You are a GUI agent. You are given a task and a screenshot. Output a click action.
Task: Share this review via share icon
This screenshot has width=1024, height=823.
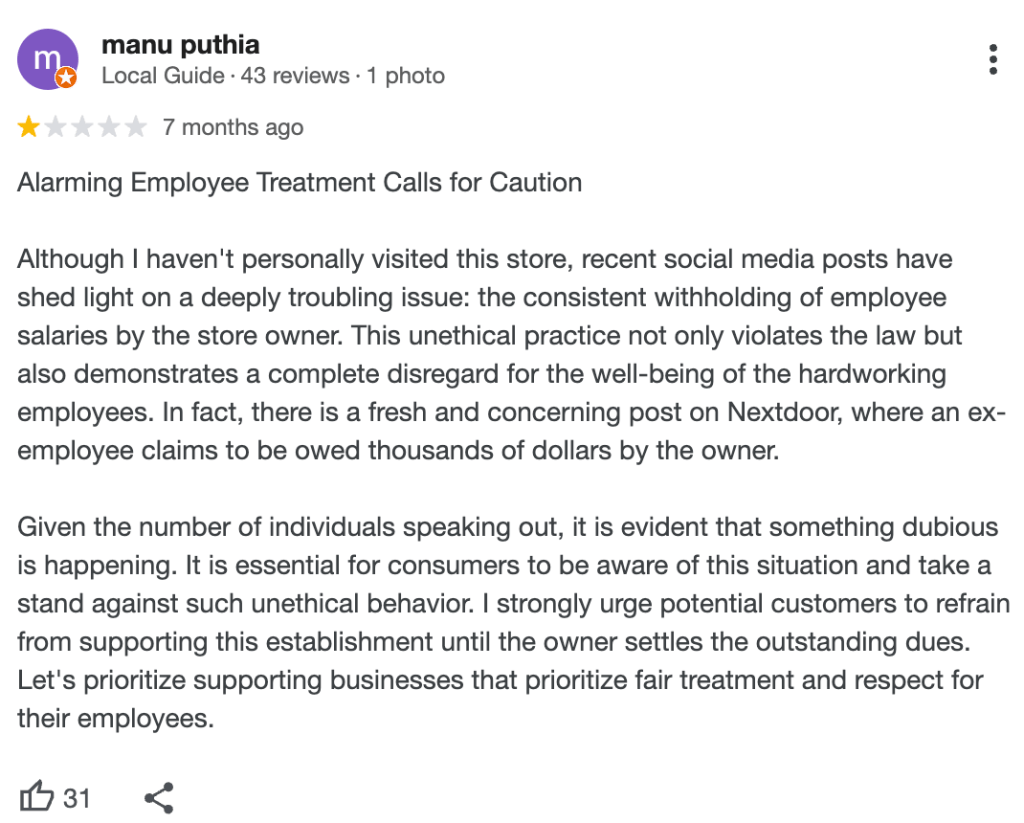click(x=159, y=797)
